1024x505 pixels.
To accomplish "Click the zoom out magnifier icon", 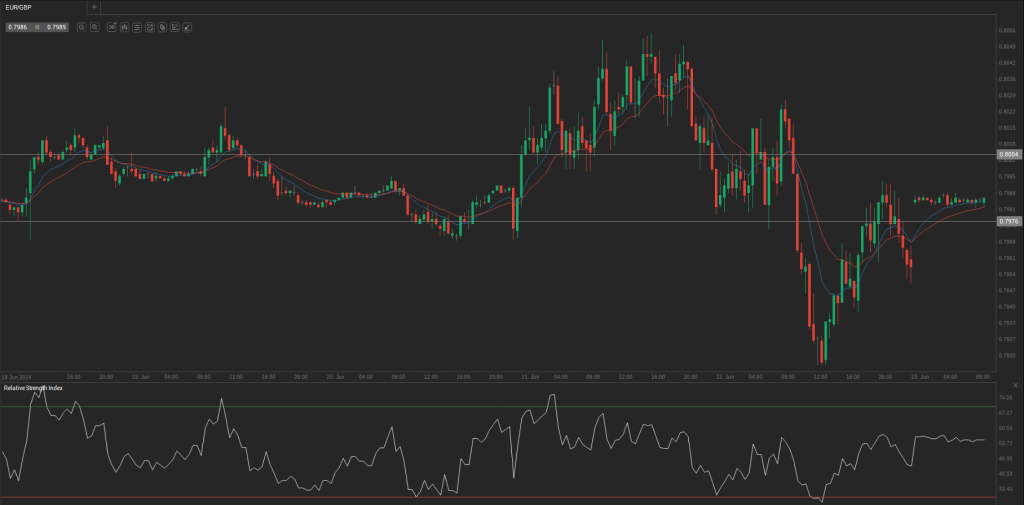I will tap(82, 27).
